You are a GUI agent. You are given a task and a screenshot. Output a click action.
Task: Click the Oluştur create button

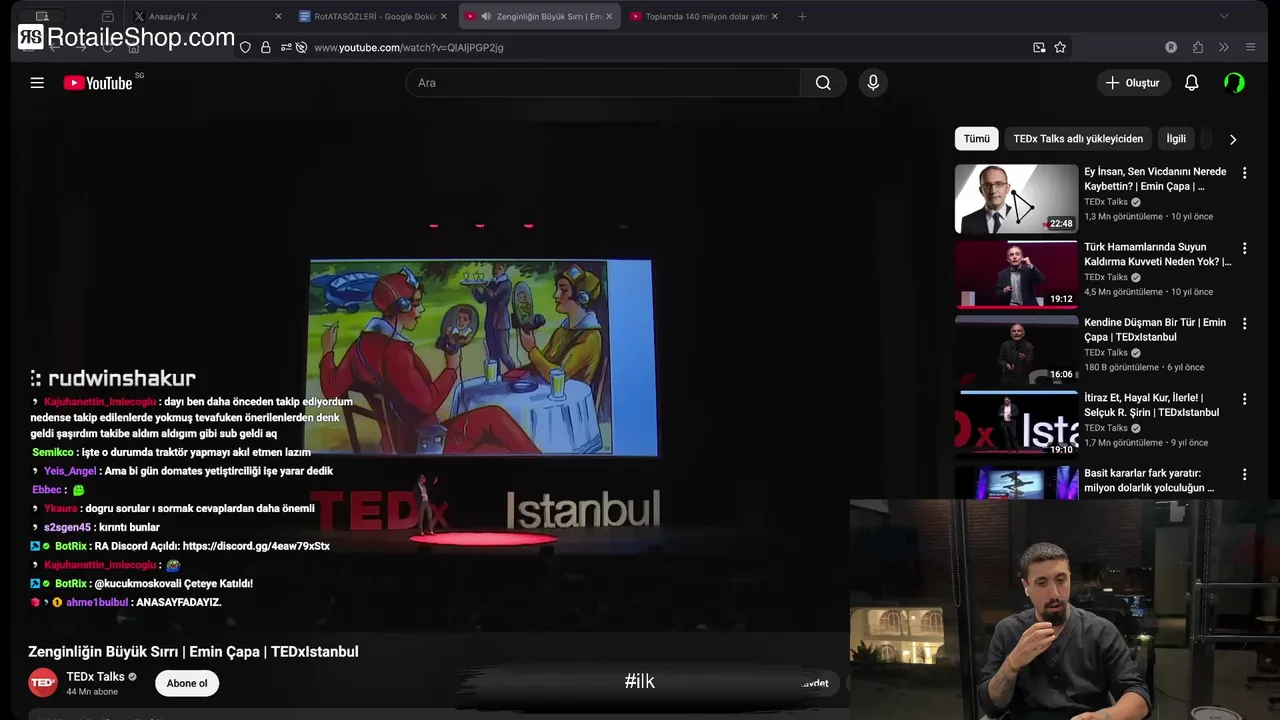[1133, 83]
